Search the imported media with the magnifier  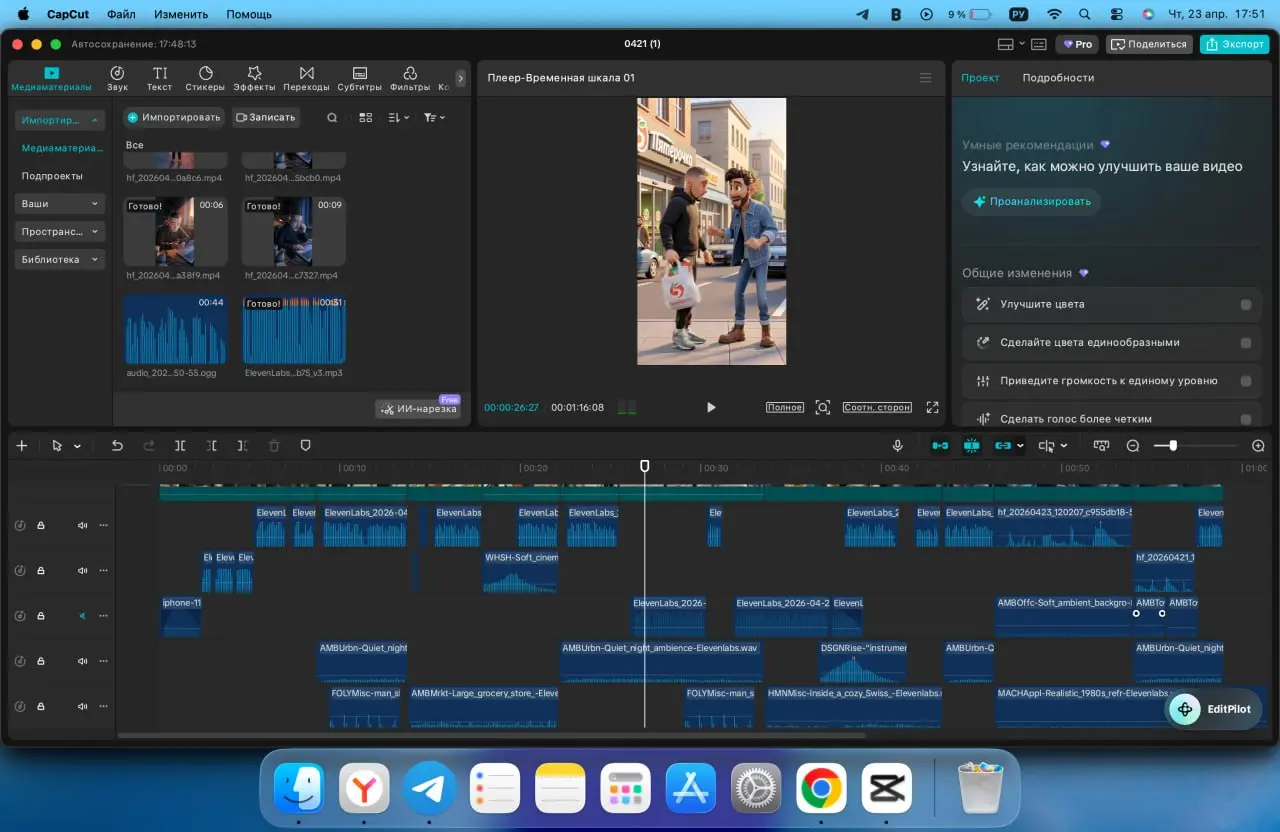point(332,118)
